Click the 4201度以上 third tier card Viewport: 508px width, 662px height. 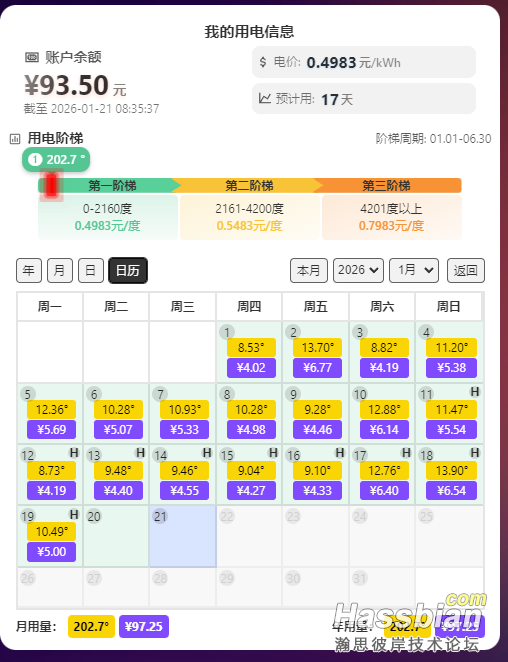point(391,217)
